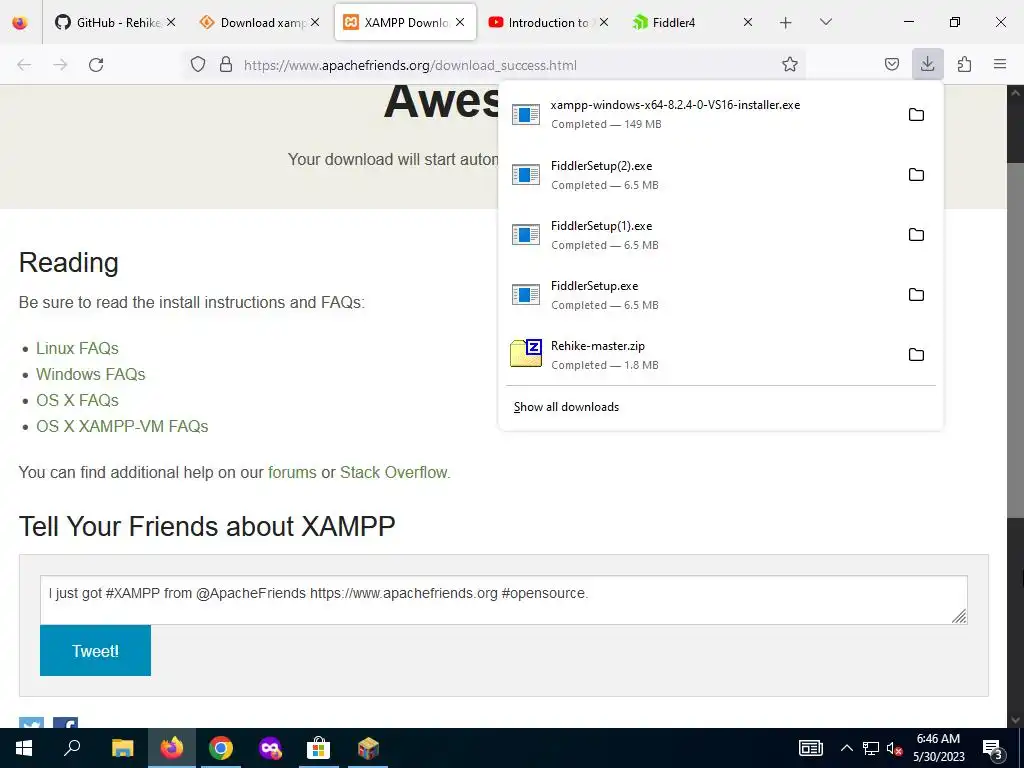Open Microsoft Store from the taskbar
This screenshot has width=1024, height=768.
[319, 748]
